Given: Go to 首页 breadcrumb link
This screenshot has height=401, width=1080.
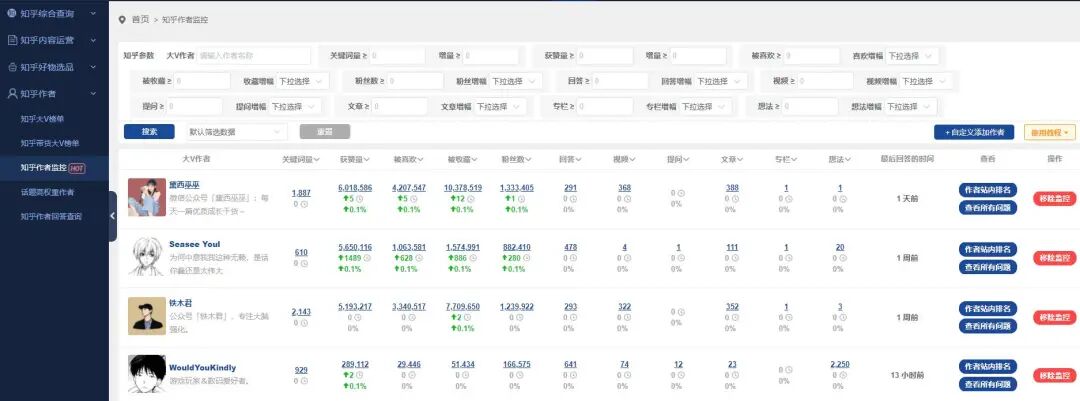Looking at the screenshot, I should pyautogui.click(x=140, y=19).
